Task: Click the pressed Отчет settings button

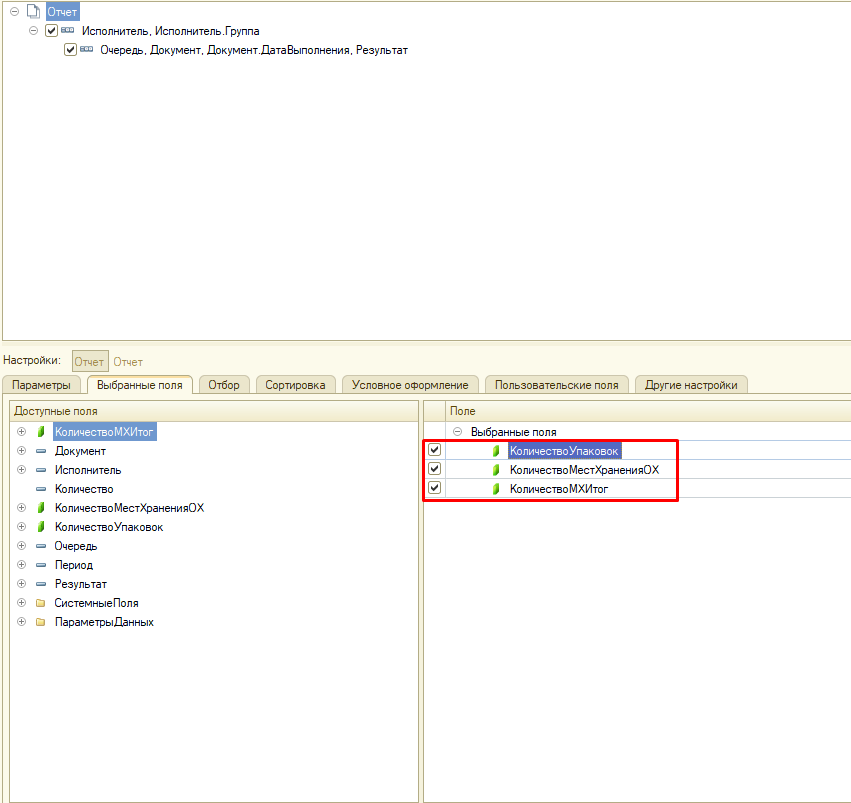Action: [x=90, y=361]
